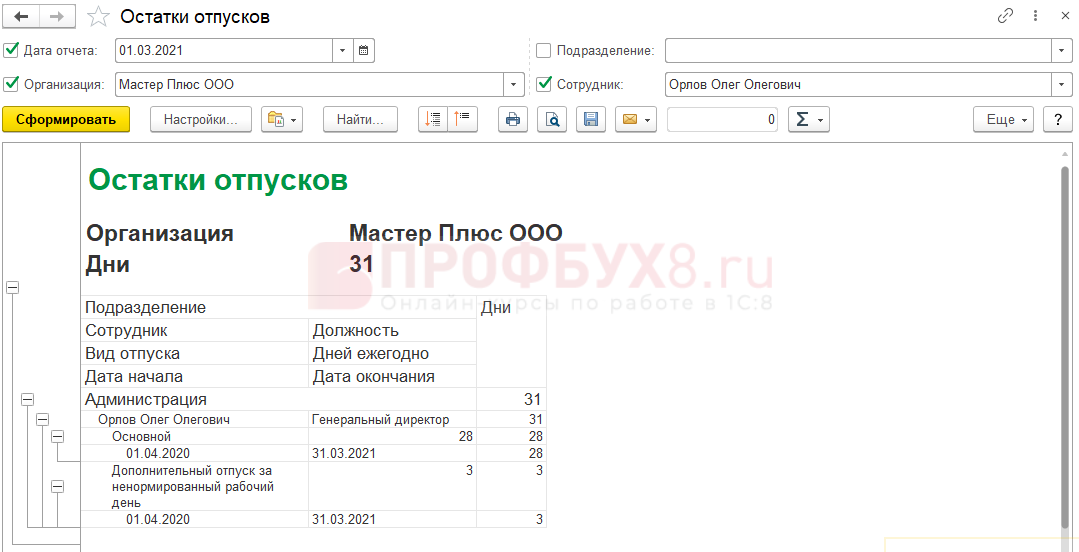Screen dimensions: 1079x552
Task: Select the Основной cell
Action: coord(195,436)
